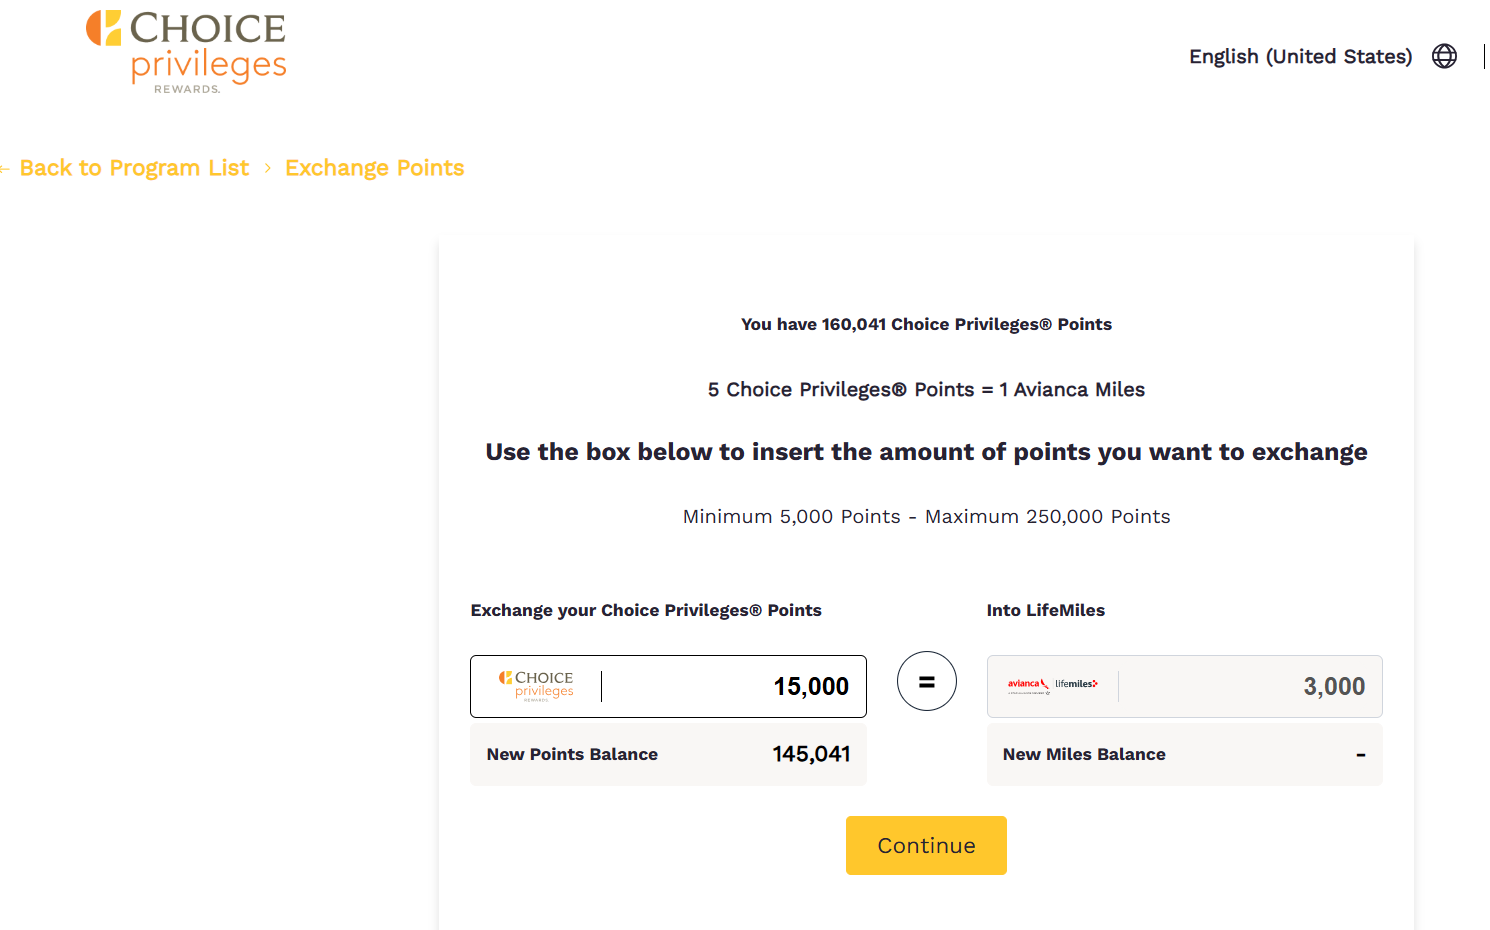Open the English (United States) language menu

[x=1300, y=56]
